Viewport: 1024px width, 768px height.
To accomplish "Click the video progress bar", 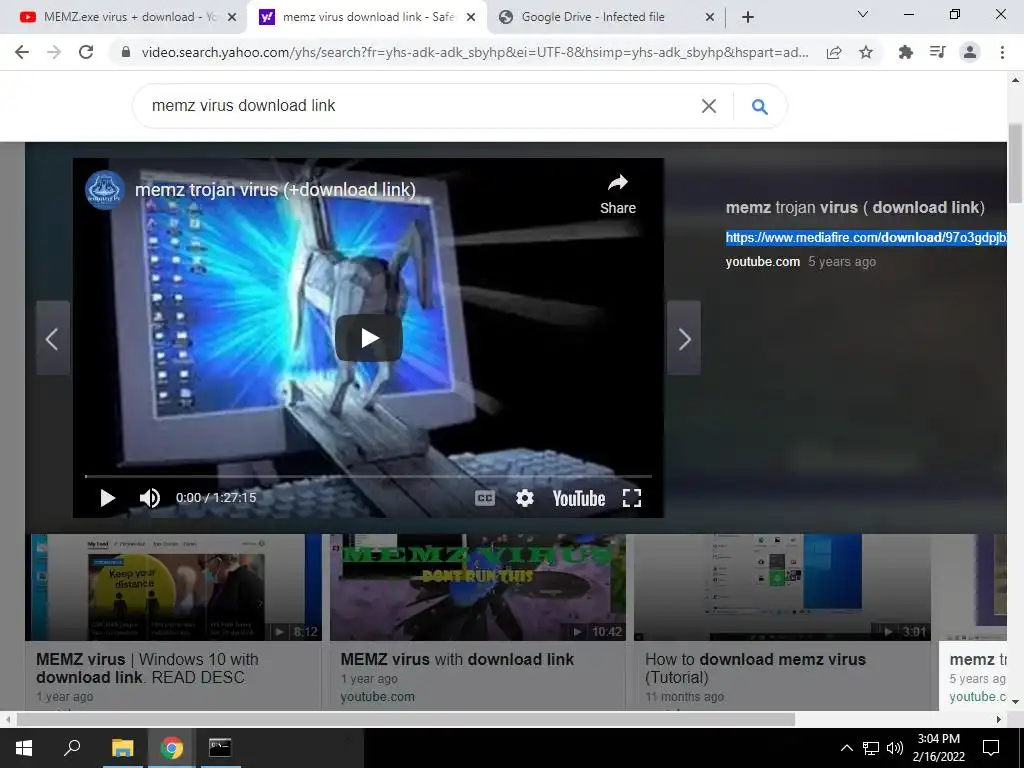I will point(368,476).
